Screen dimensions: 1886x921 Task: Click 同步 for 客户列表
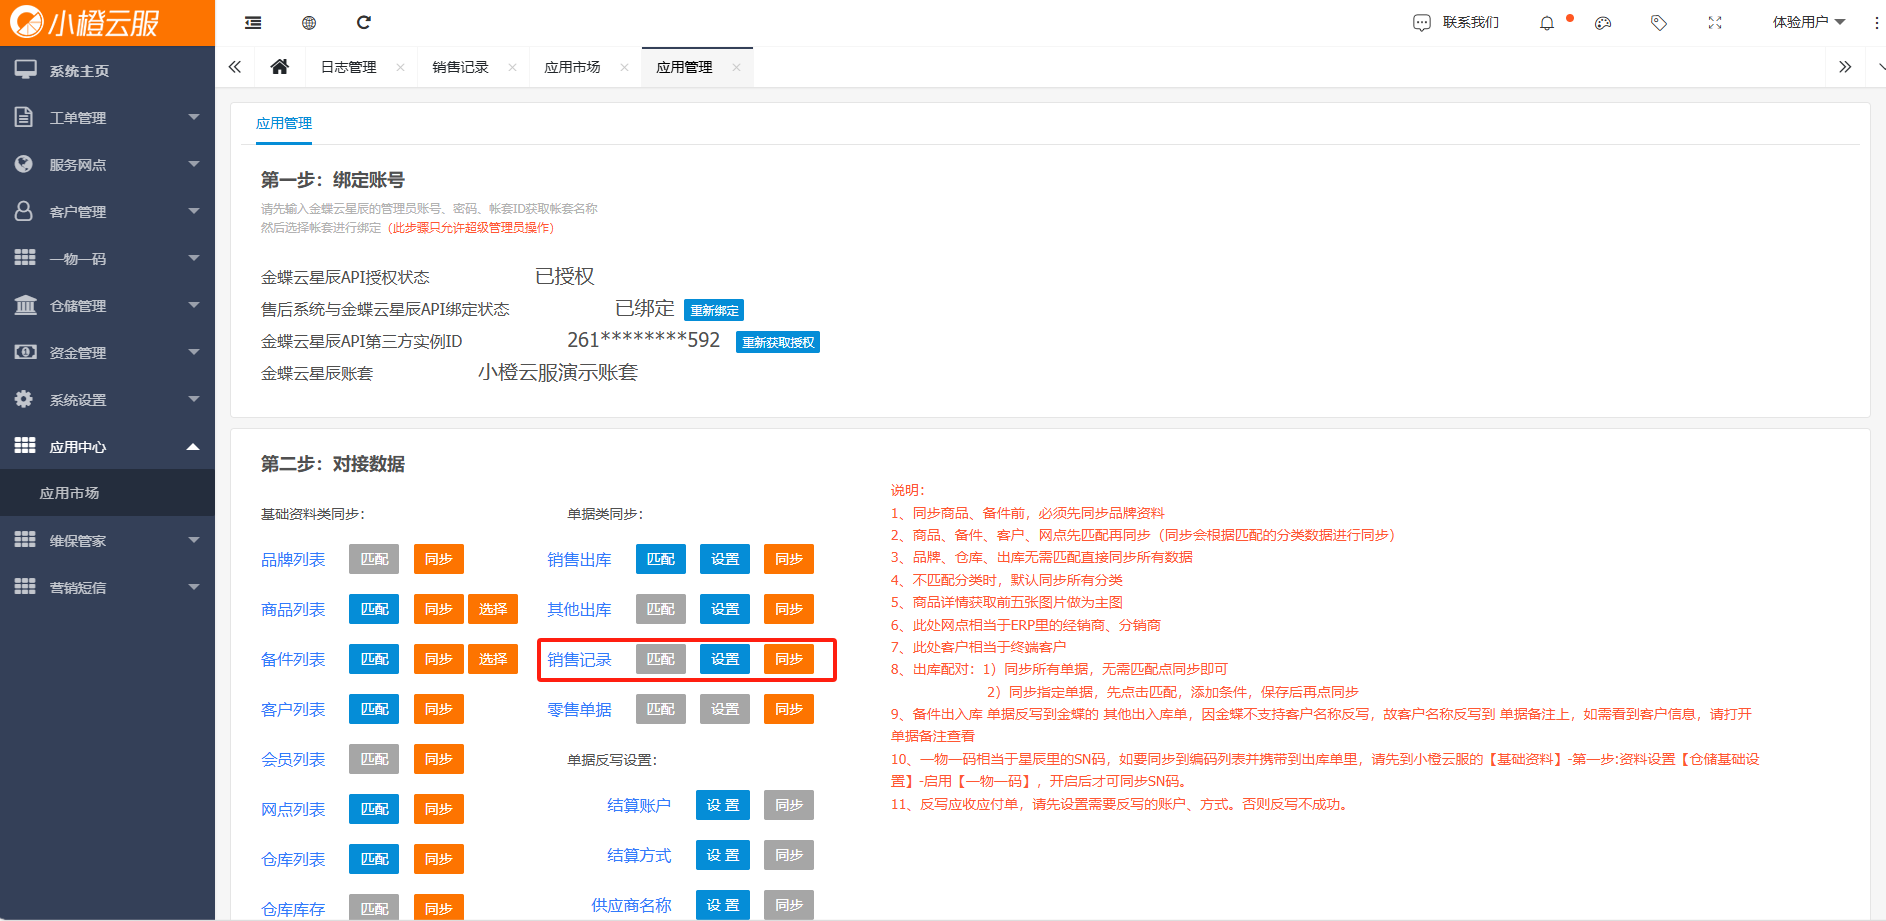tap(438, 709)
